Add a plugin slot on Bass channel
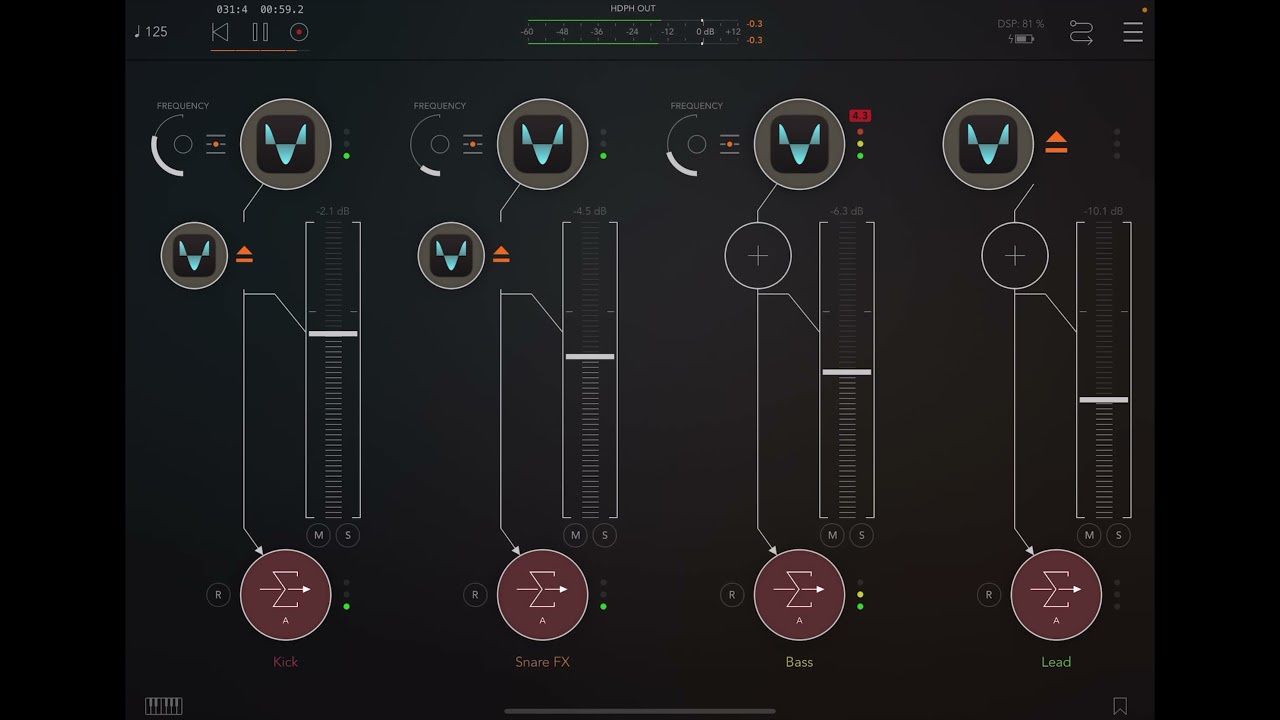1280x720 pixels. click(758, 256)
